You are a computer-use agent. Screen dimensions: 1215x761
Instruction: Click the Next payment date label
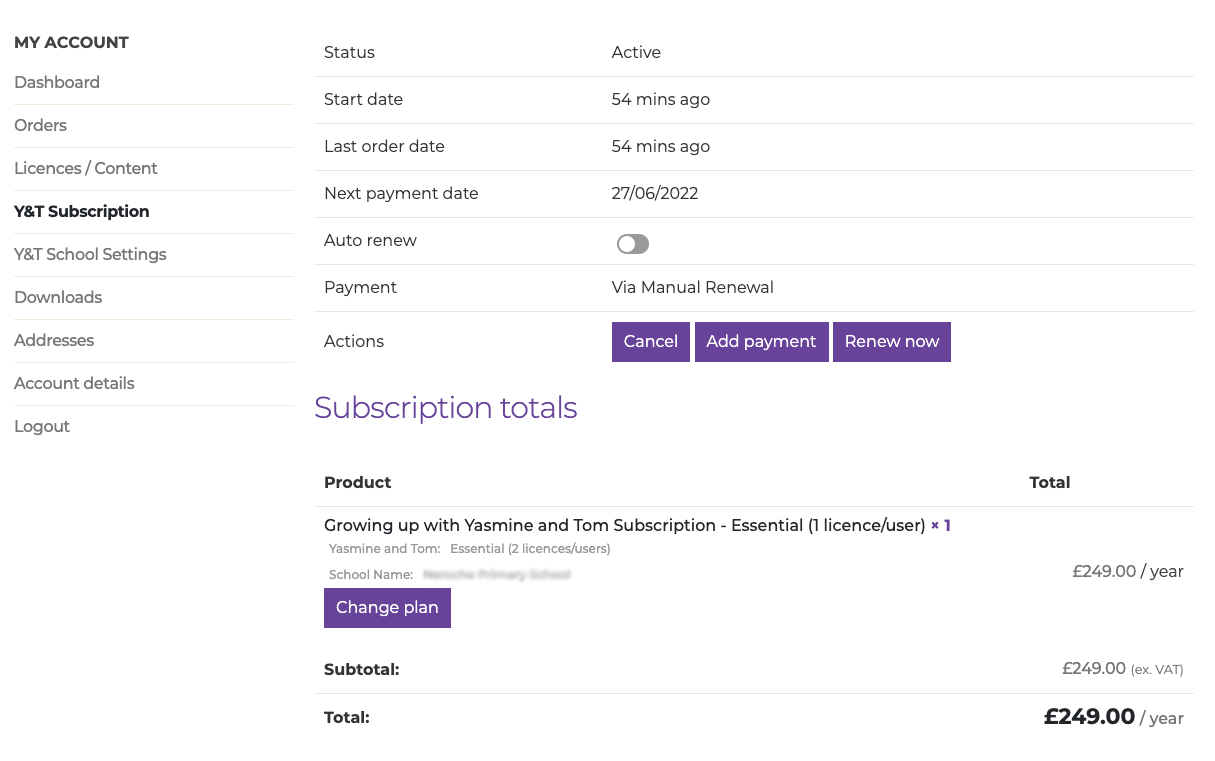(401, 193)
